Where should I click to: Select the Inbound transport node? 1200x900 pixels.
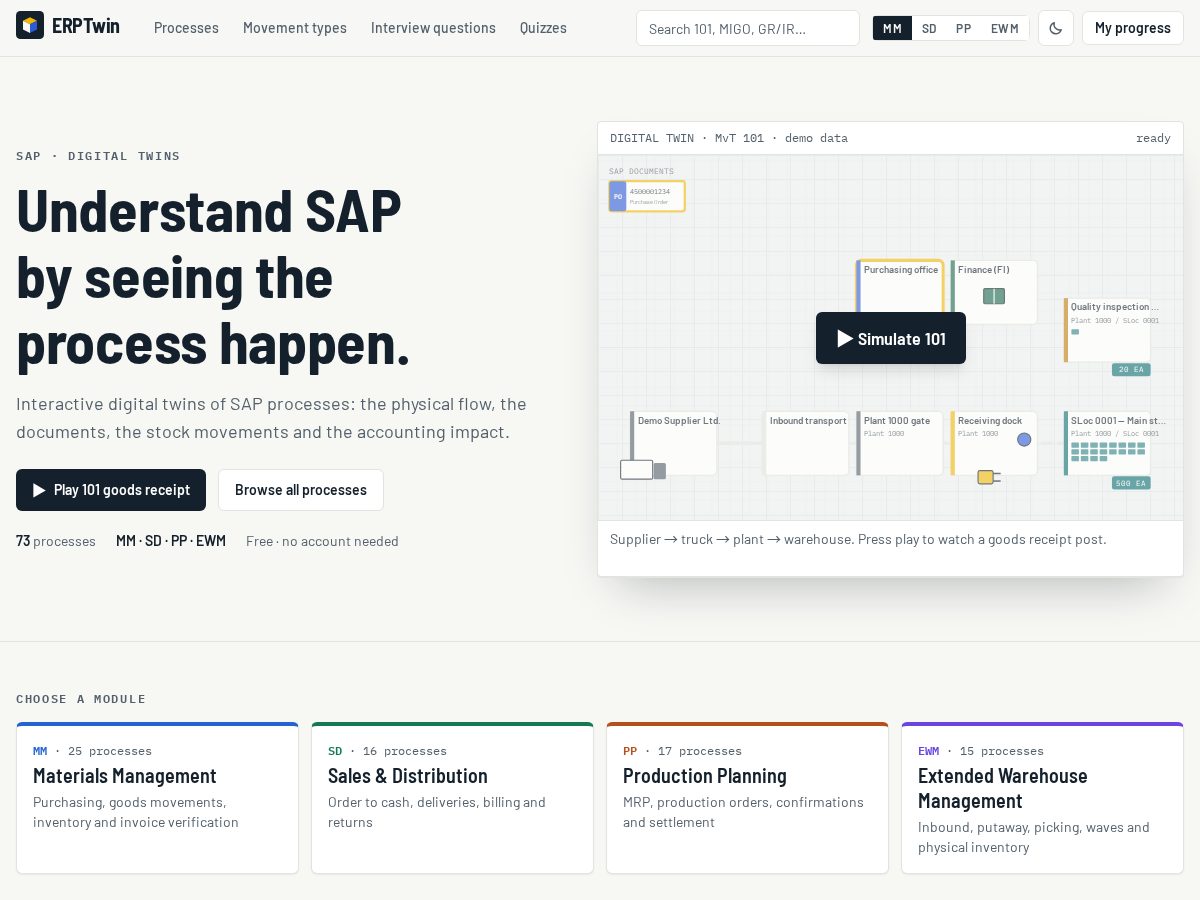(807, 443)
